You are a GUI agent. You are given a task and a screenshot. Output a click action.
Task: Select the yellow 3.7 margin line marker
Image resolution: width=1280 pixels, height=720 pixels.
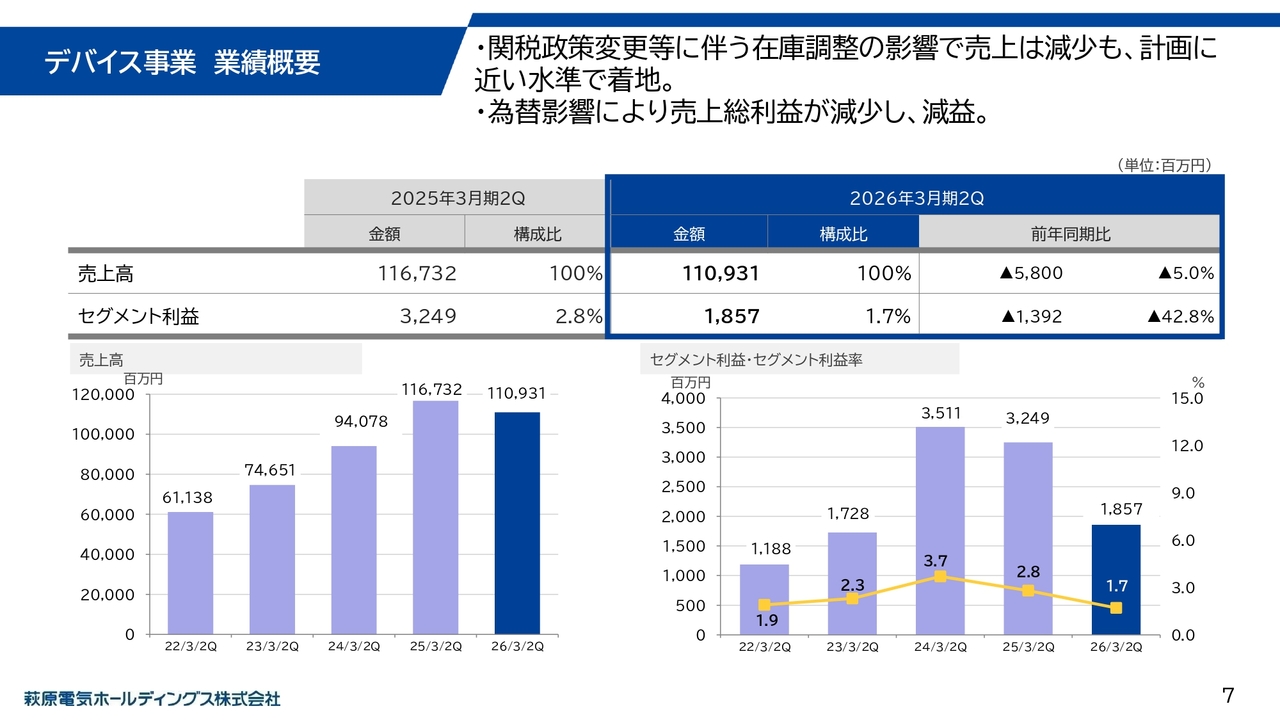click(x=940, y=576)
